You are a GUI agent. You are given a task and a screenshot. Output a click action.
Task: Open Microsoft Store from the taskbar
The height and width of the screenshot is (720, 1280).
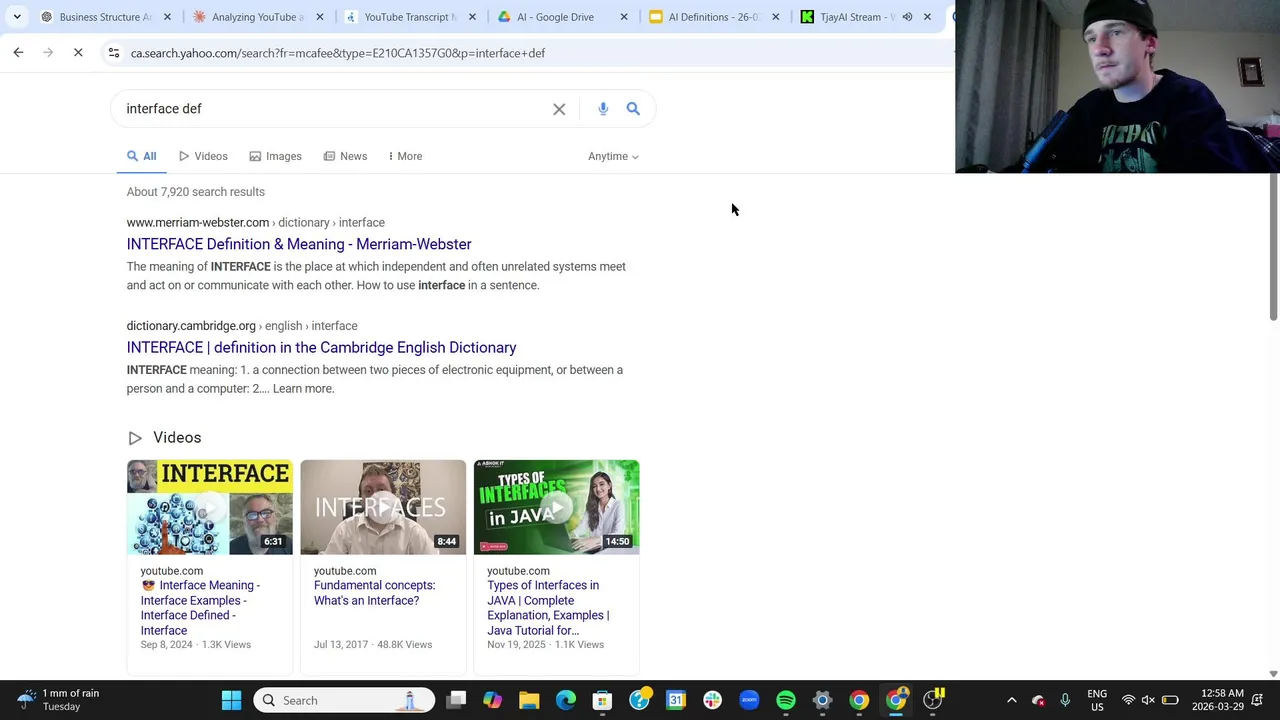[x=602, y=700]
